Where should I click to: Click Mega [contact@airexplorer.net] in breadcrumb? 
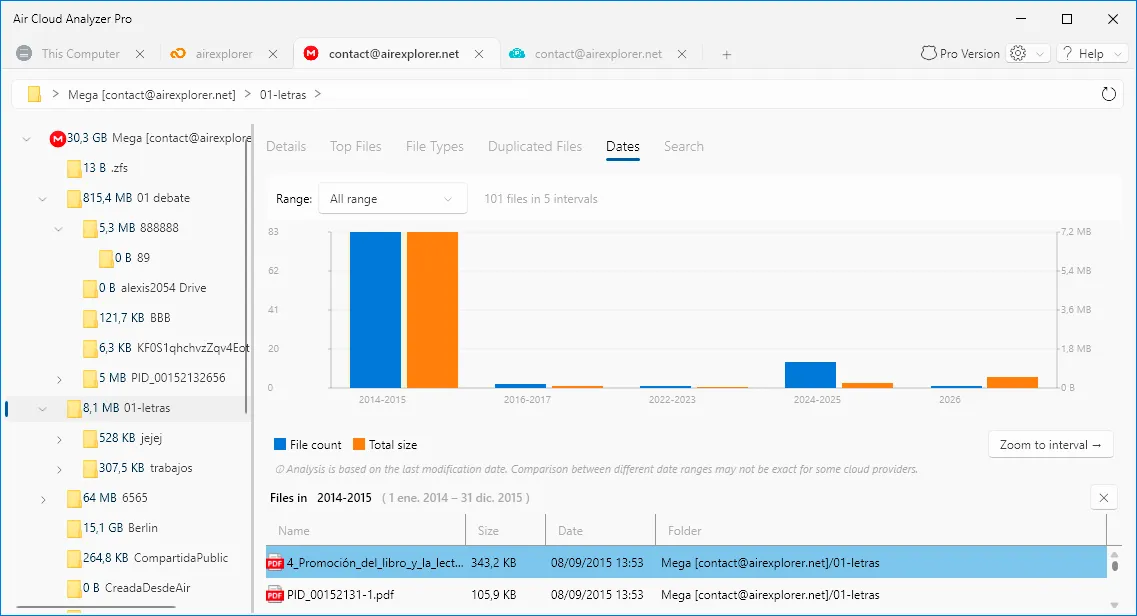click(x=152, y=94)
